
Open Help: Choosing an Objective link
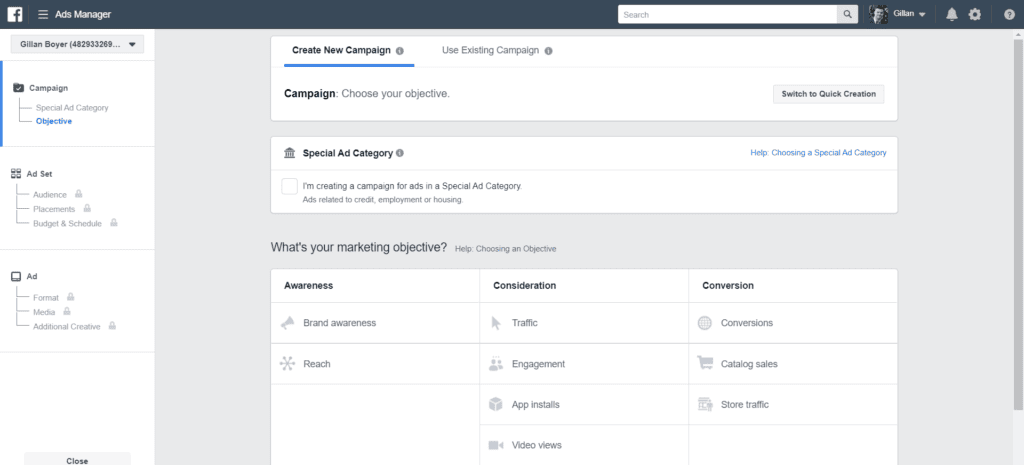[505, 249]
